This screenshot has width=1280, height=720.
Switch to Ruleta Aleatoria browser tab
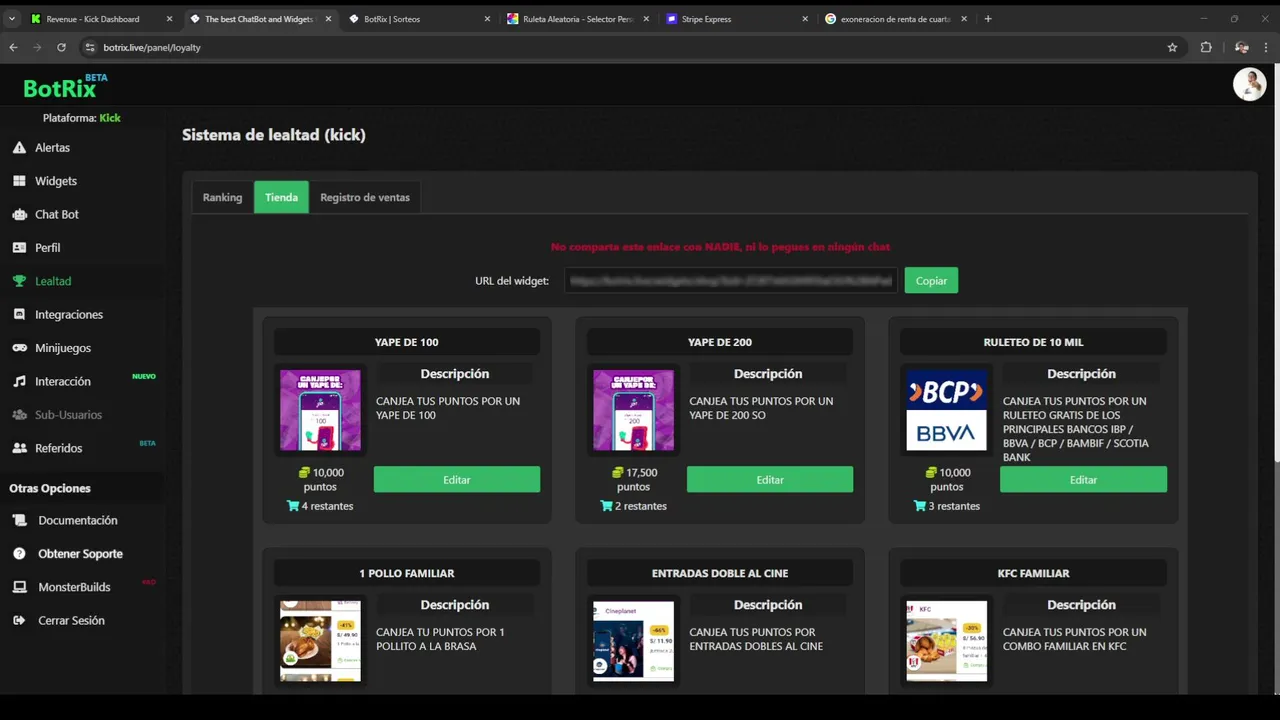[x=578, y=19]
